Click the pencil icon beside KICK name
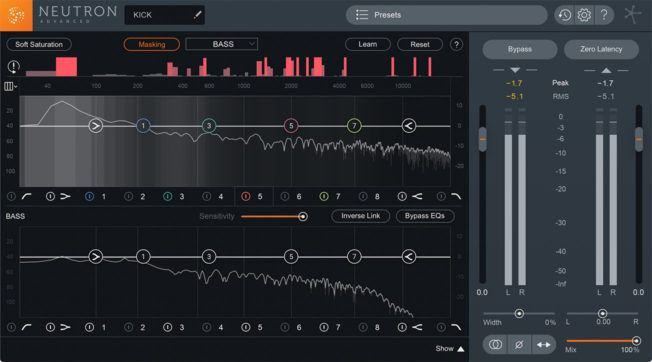652x362 pixels. point(198,15)
